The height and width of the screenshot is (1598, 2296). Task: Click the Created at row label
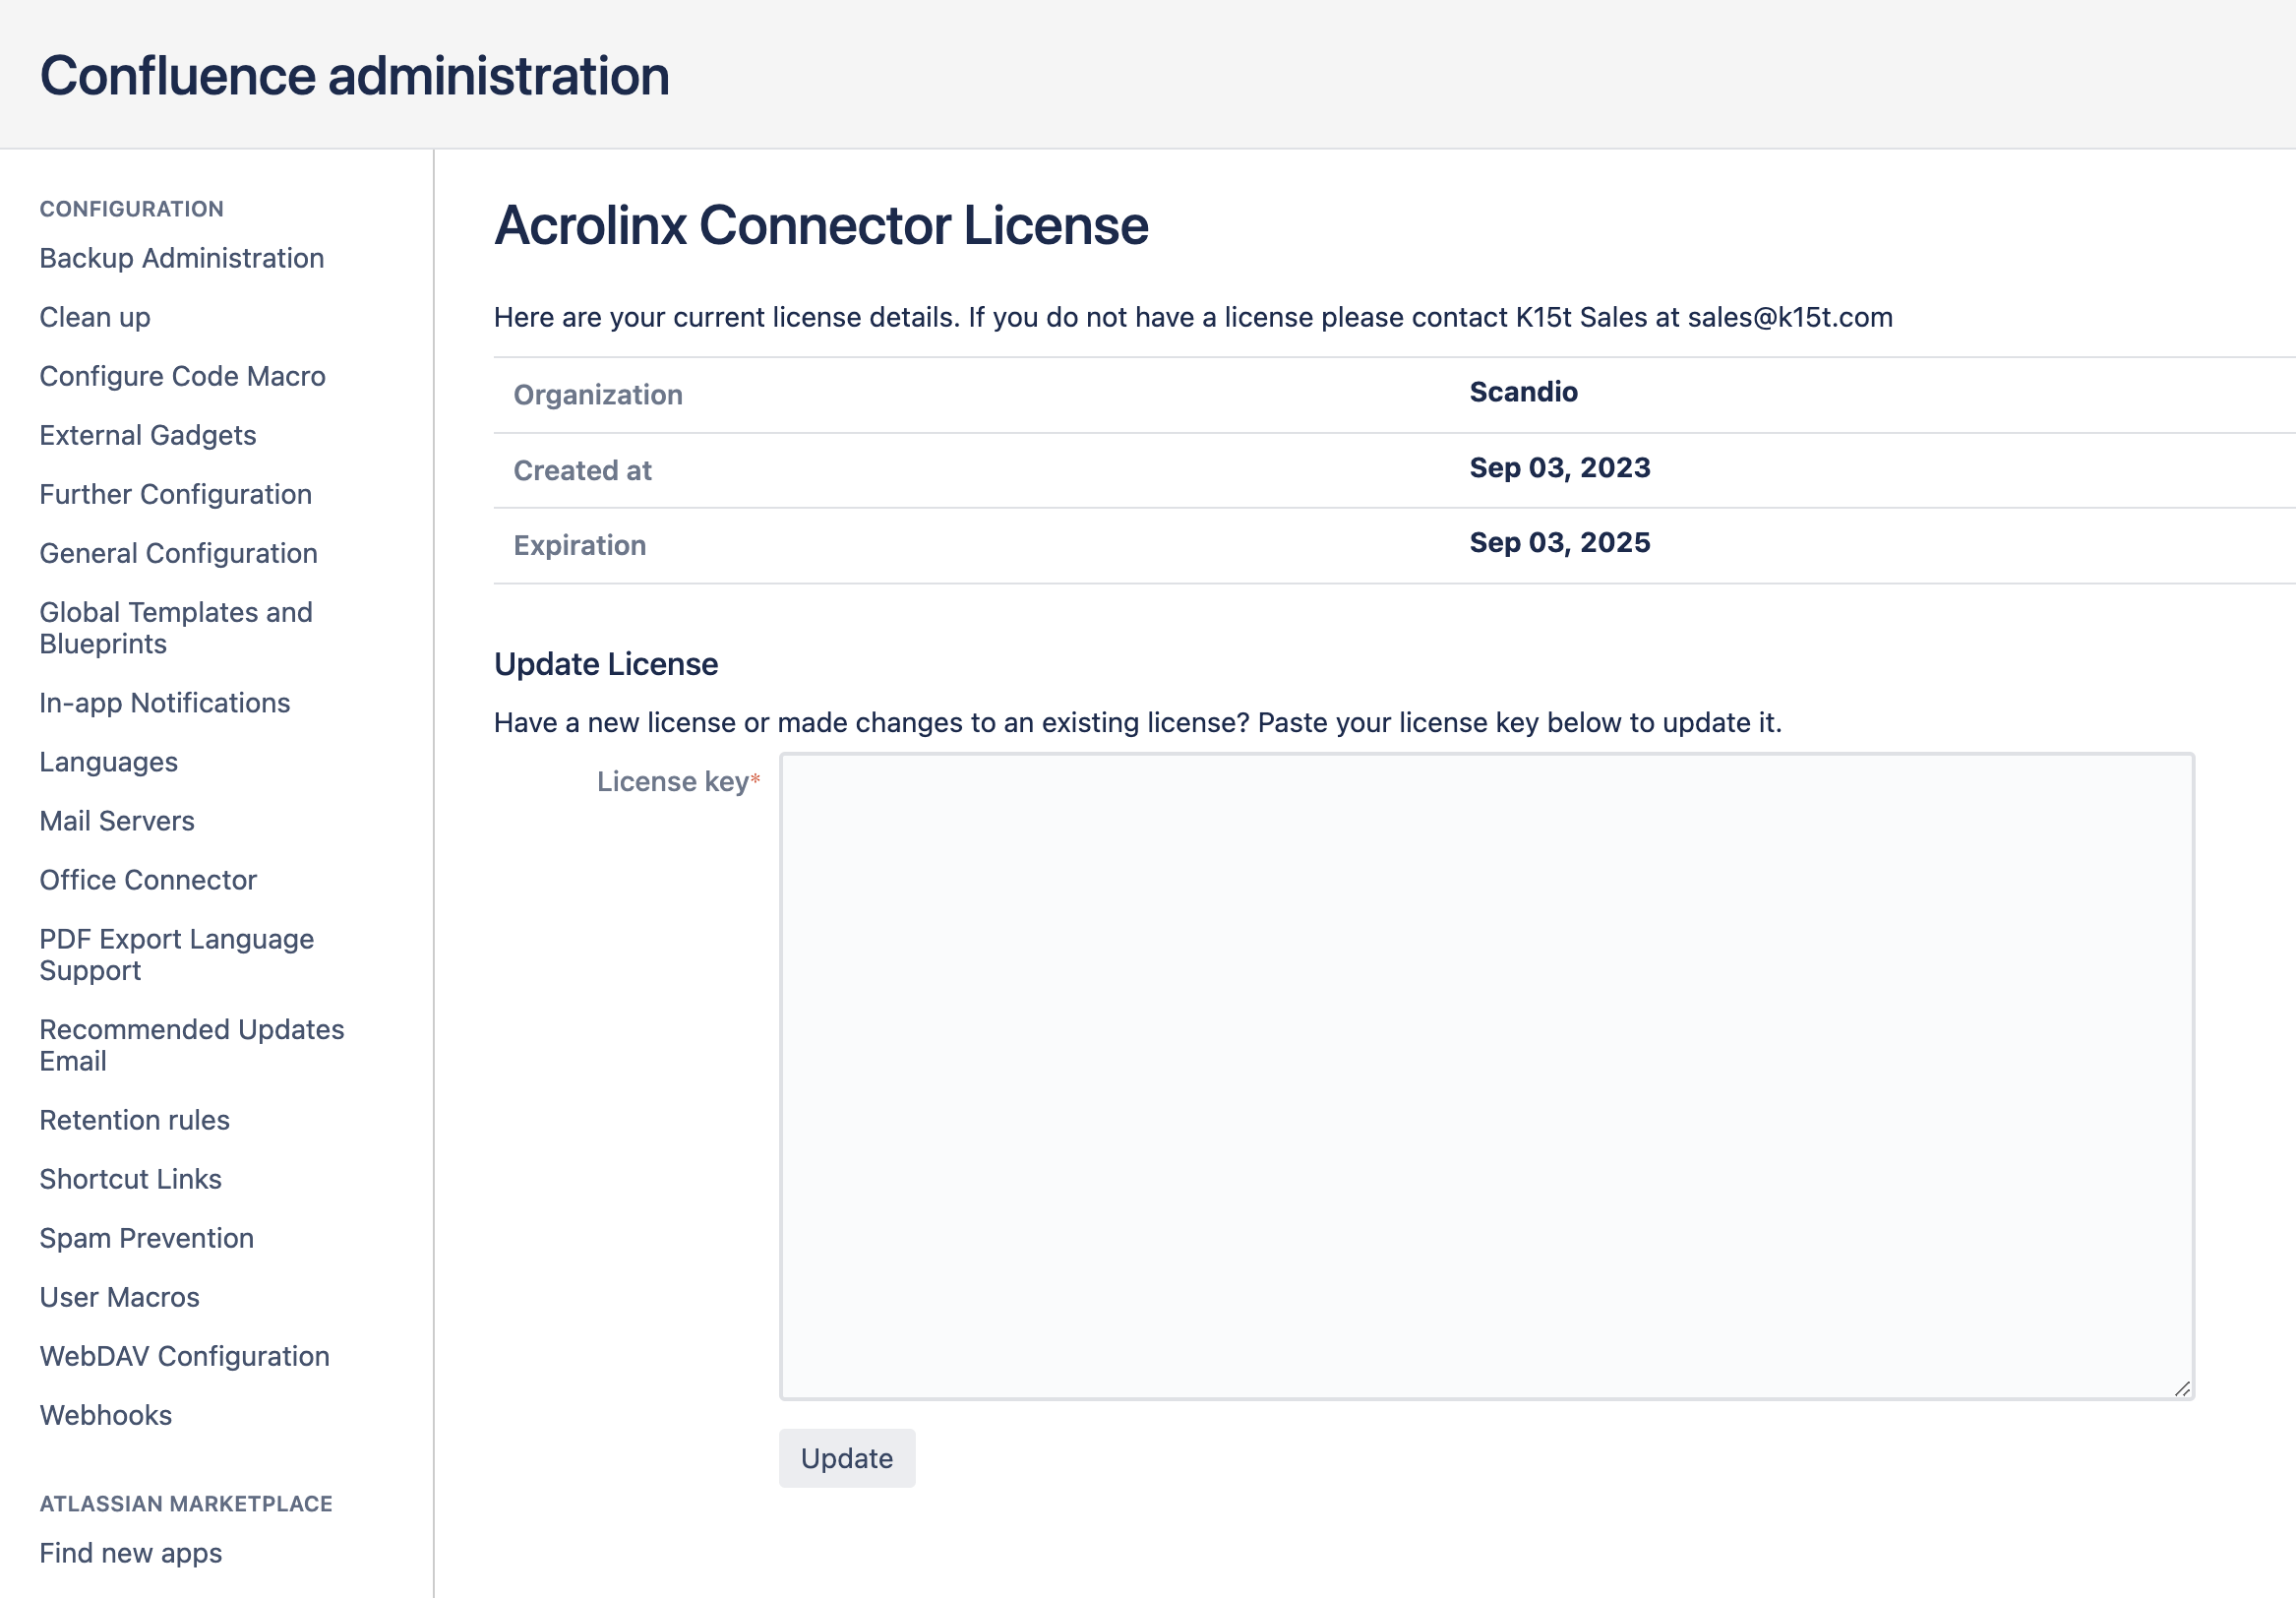tap(582, 470)
